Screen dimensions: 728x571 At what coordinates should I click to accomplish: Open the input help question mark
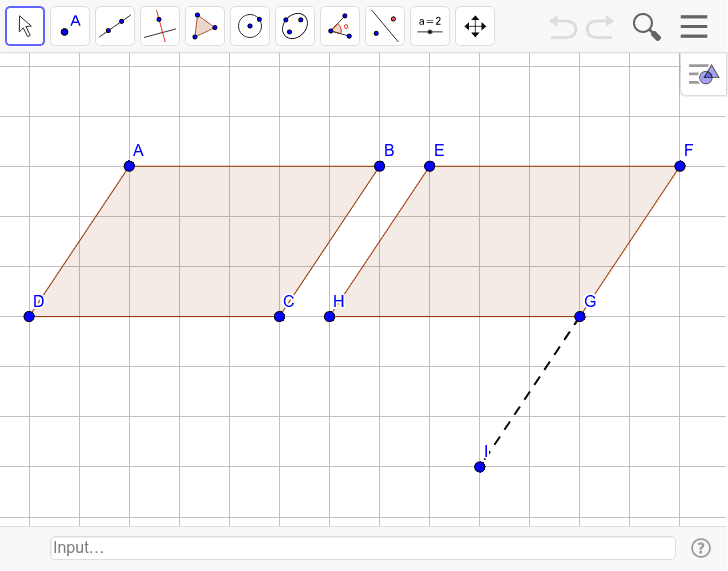[701, 548]
